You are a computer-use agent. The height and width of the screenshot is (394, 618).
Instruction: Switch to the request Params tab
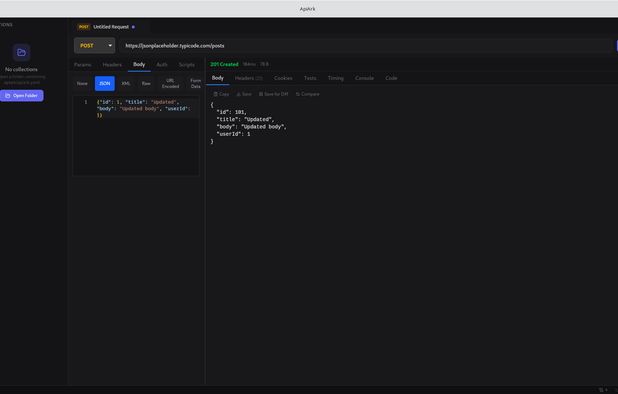pos(83,65)
